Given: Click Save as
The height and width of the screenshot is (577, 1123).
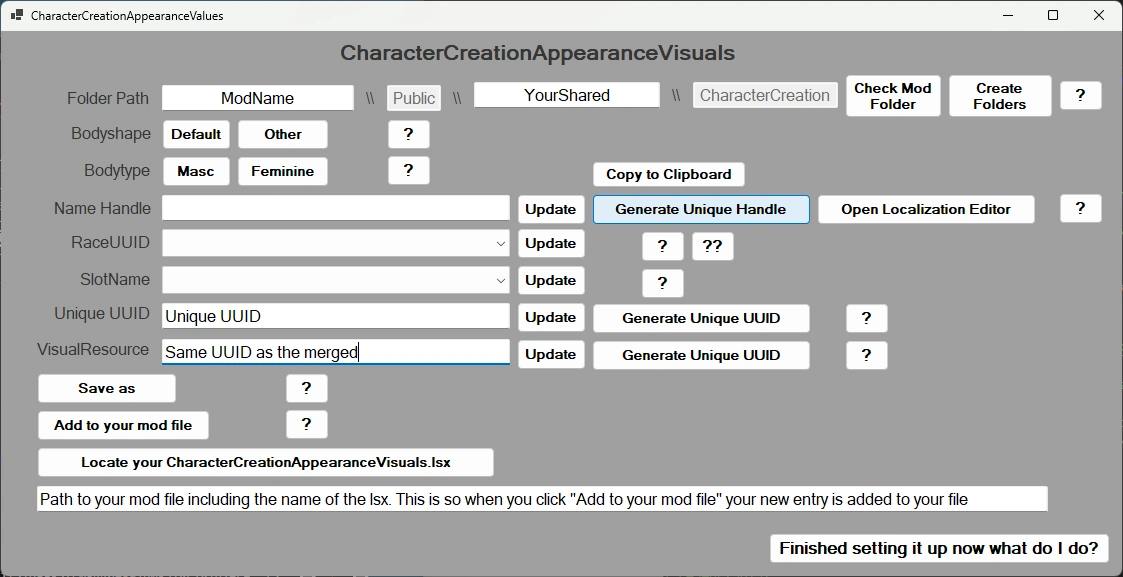Looking at the screenshot, I should point(106,388).
